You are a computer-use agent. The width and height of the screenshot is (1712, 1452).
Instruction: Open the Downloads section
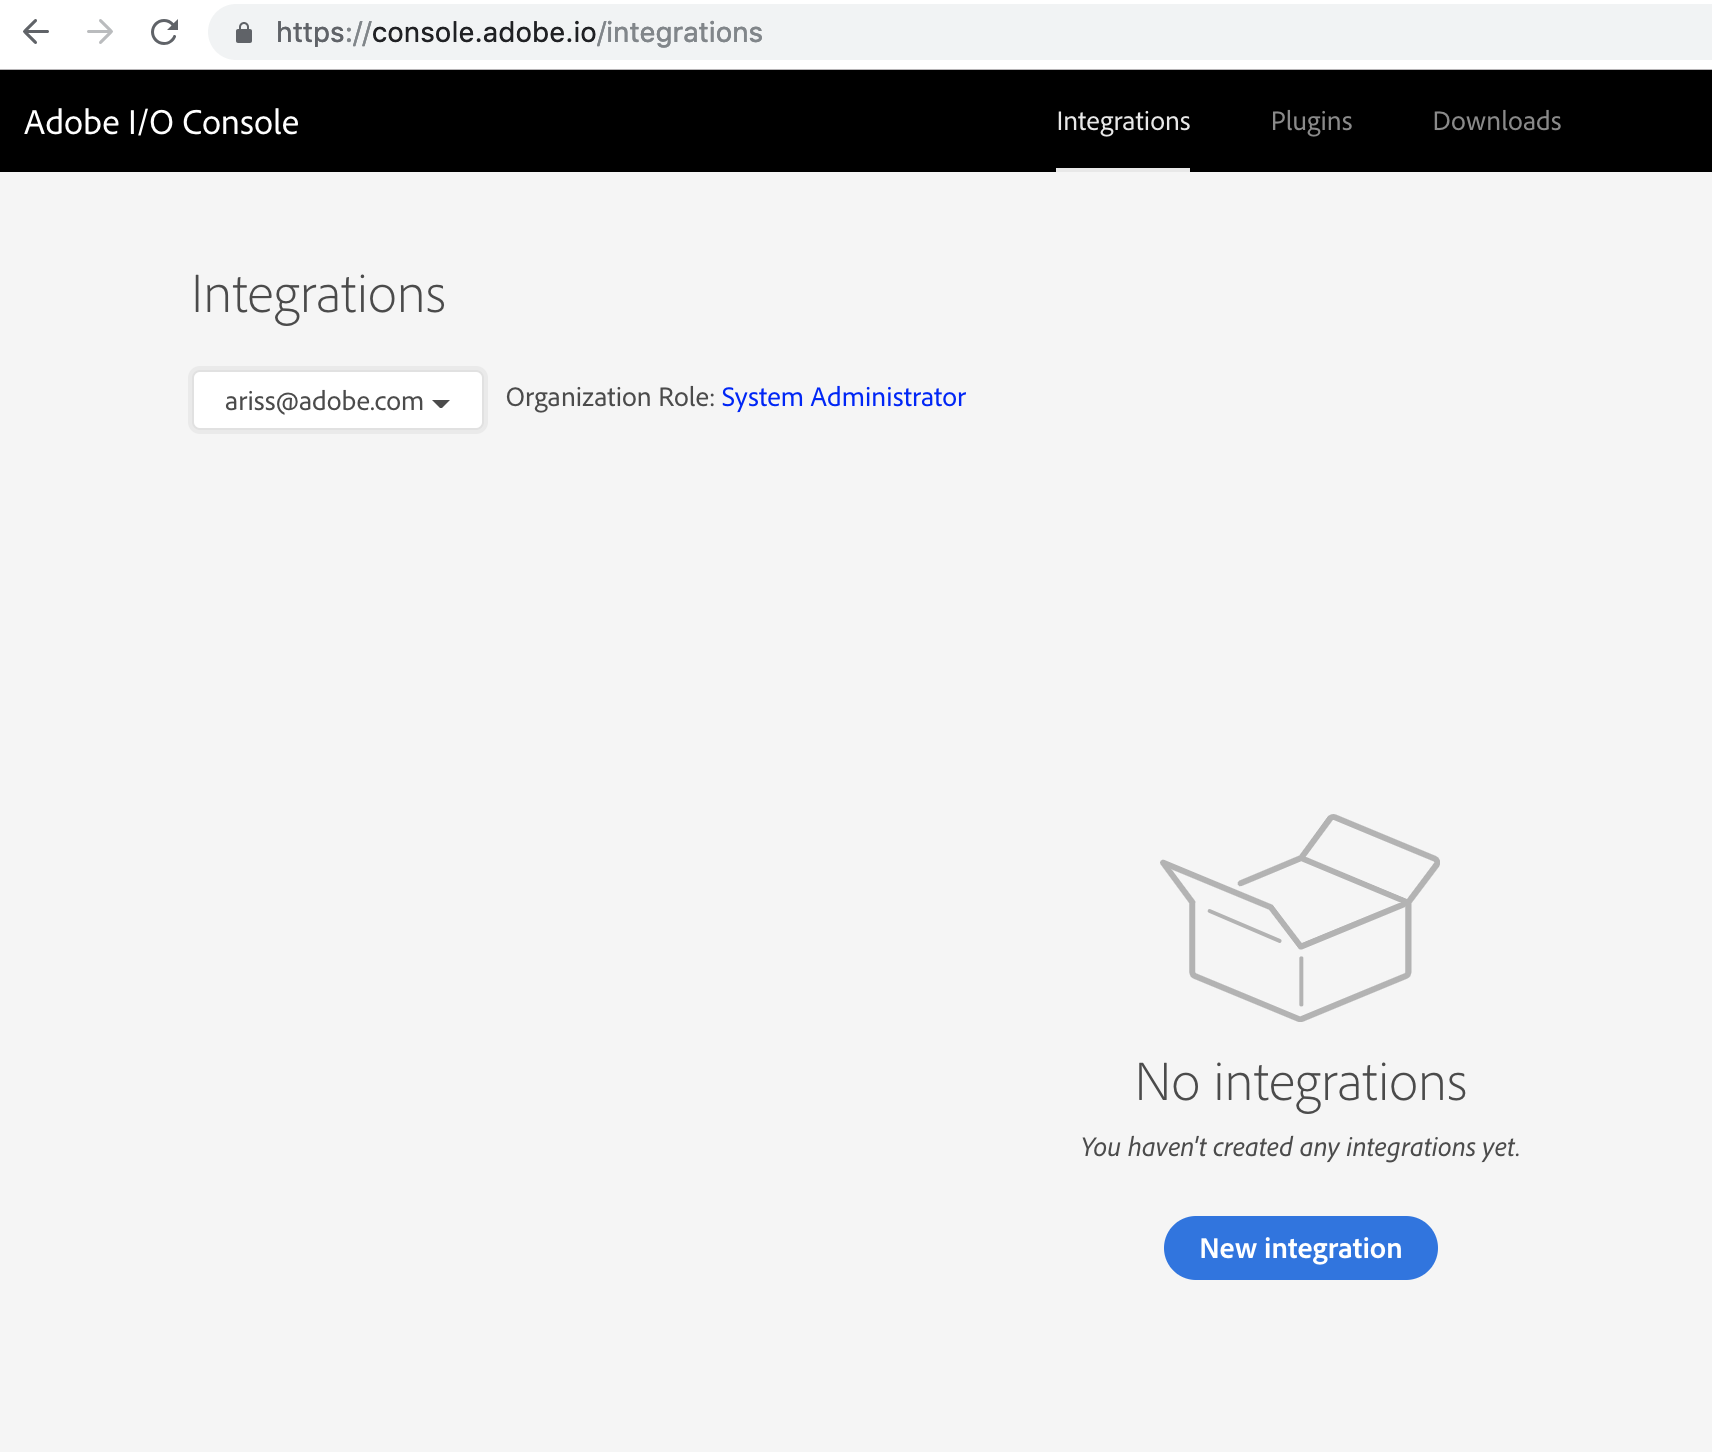click(x=1497, y=121)
